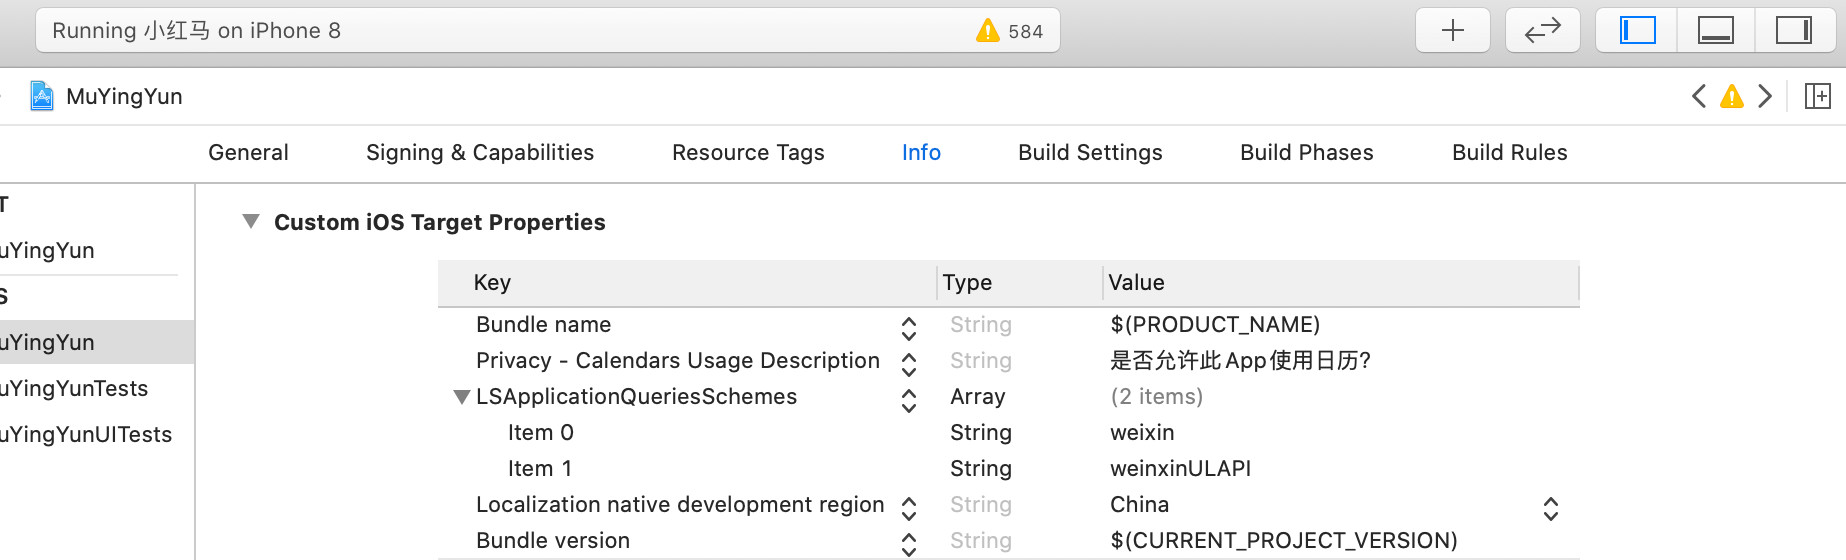Toggle the inspectors panel
The width and height of the screenshot is (1846, 560).
(x=1793, y=31)
